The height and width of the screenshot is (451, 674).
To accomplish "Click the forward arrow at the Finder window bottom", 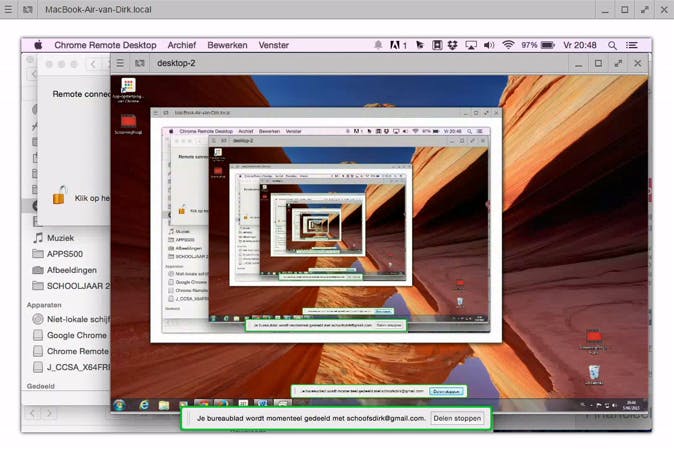I will (x=49, y=413).
